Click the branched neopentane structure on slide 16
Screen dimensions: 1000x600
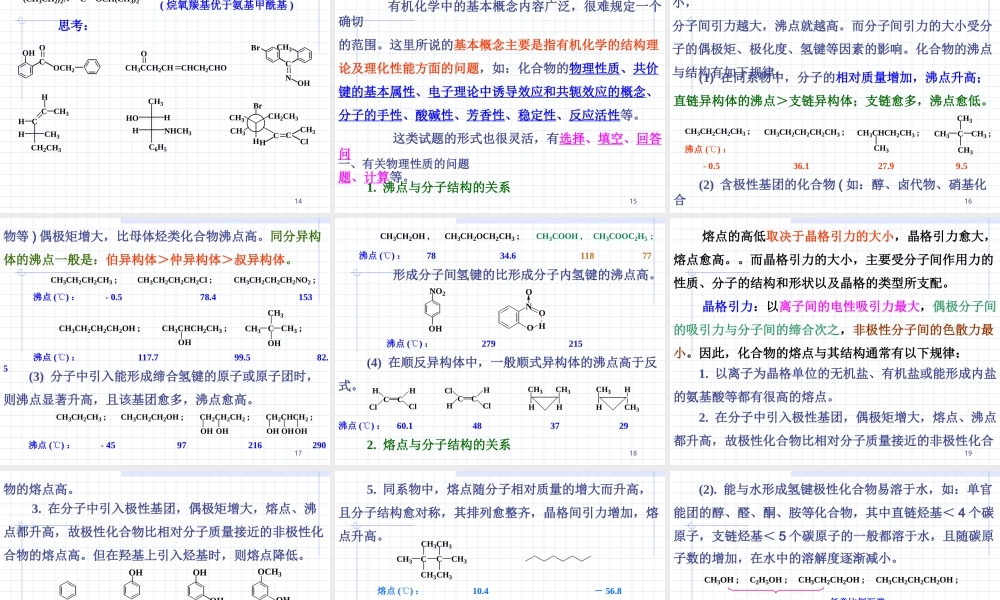[x=962, y=133]
